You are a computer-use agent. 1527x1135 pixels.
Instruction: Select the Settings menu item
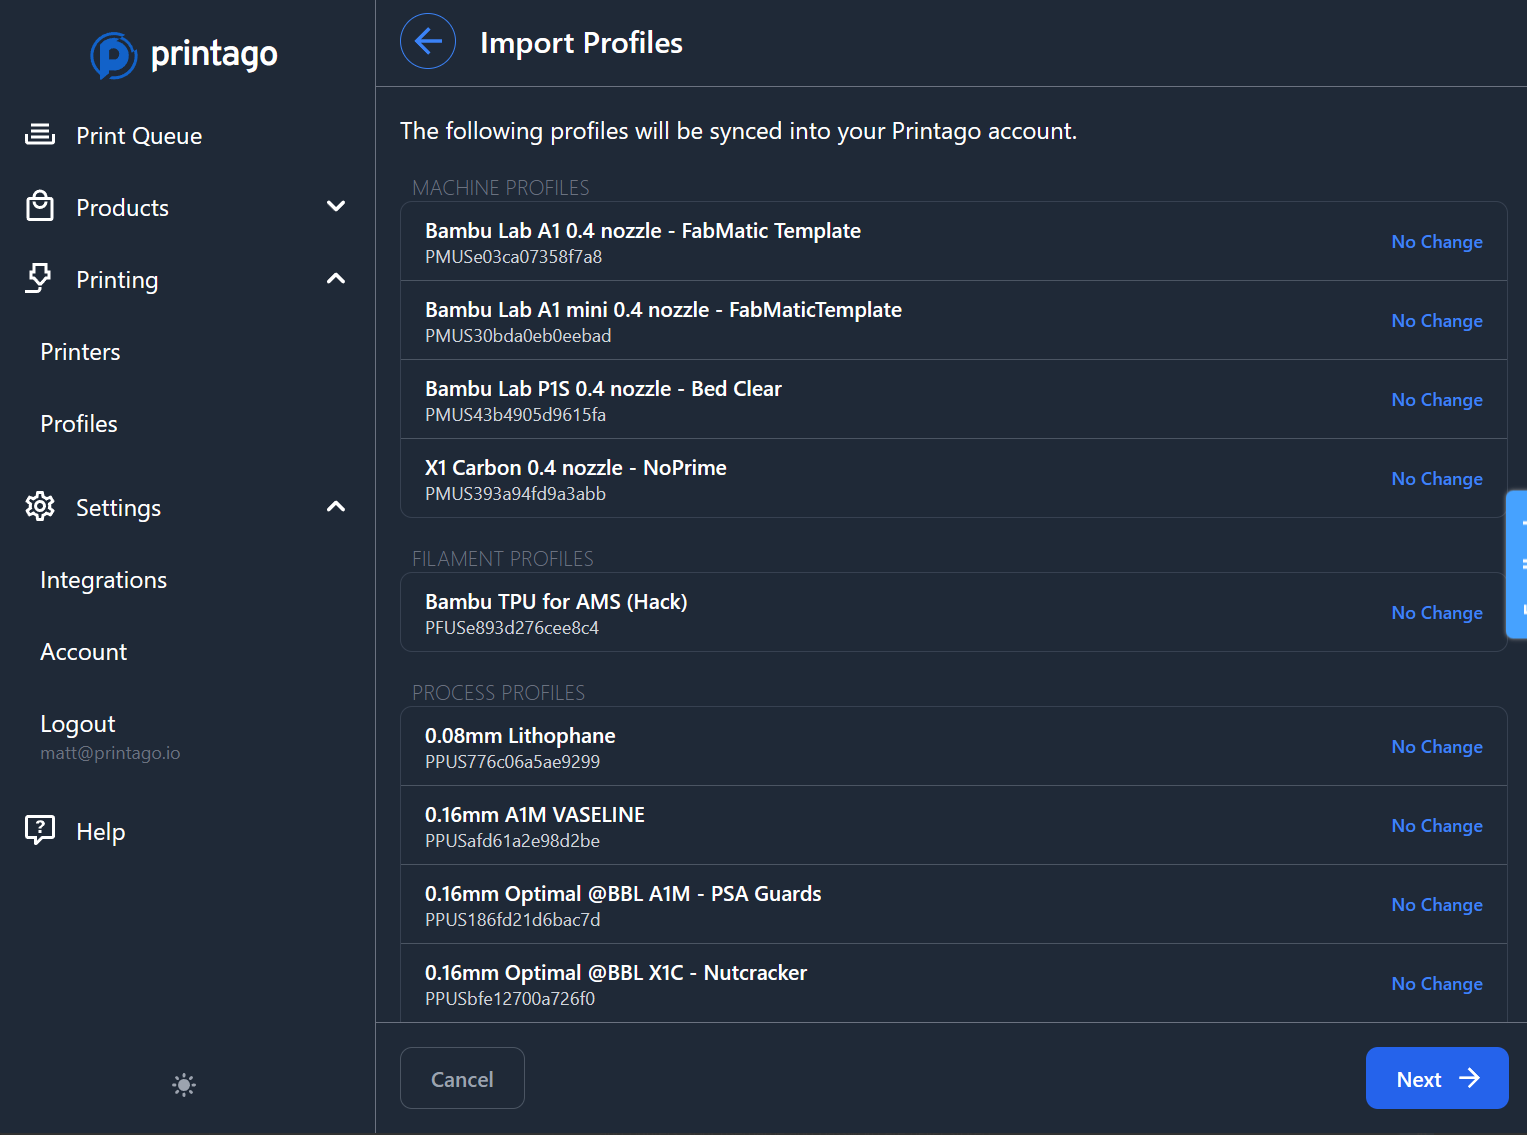118,508
